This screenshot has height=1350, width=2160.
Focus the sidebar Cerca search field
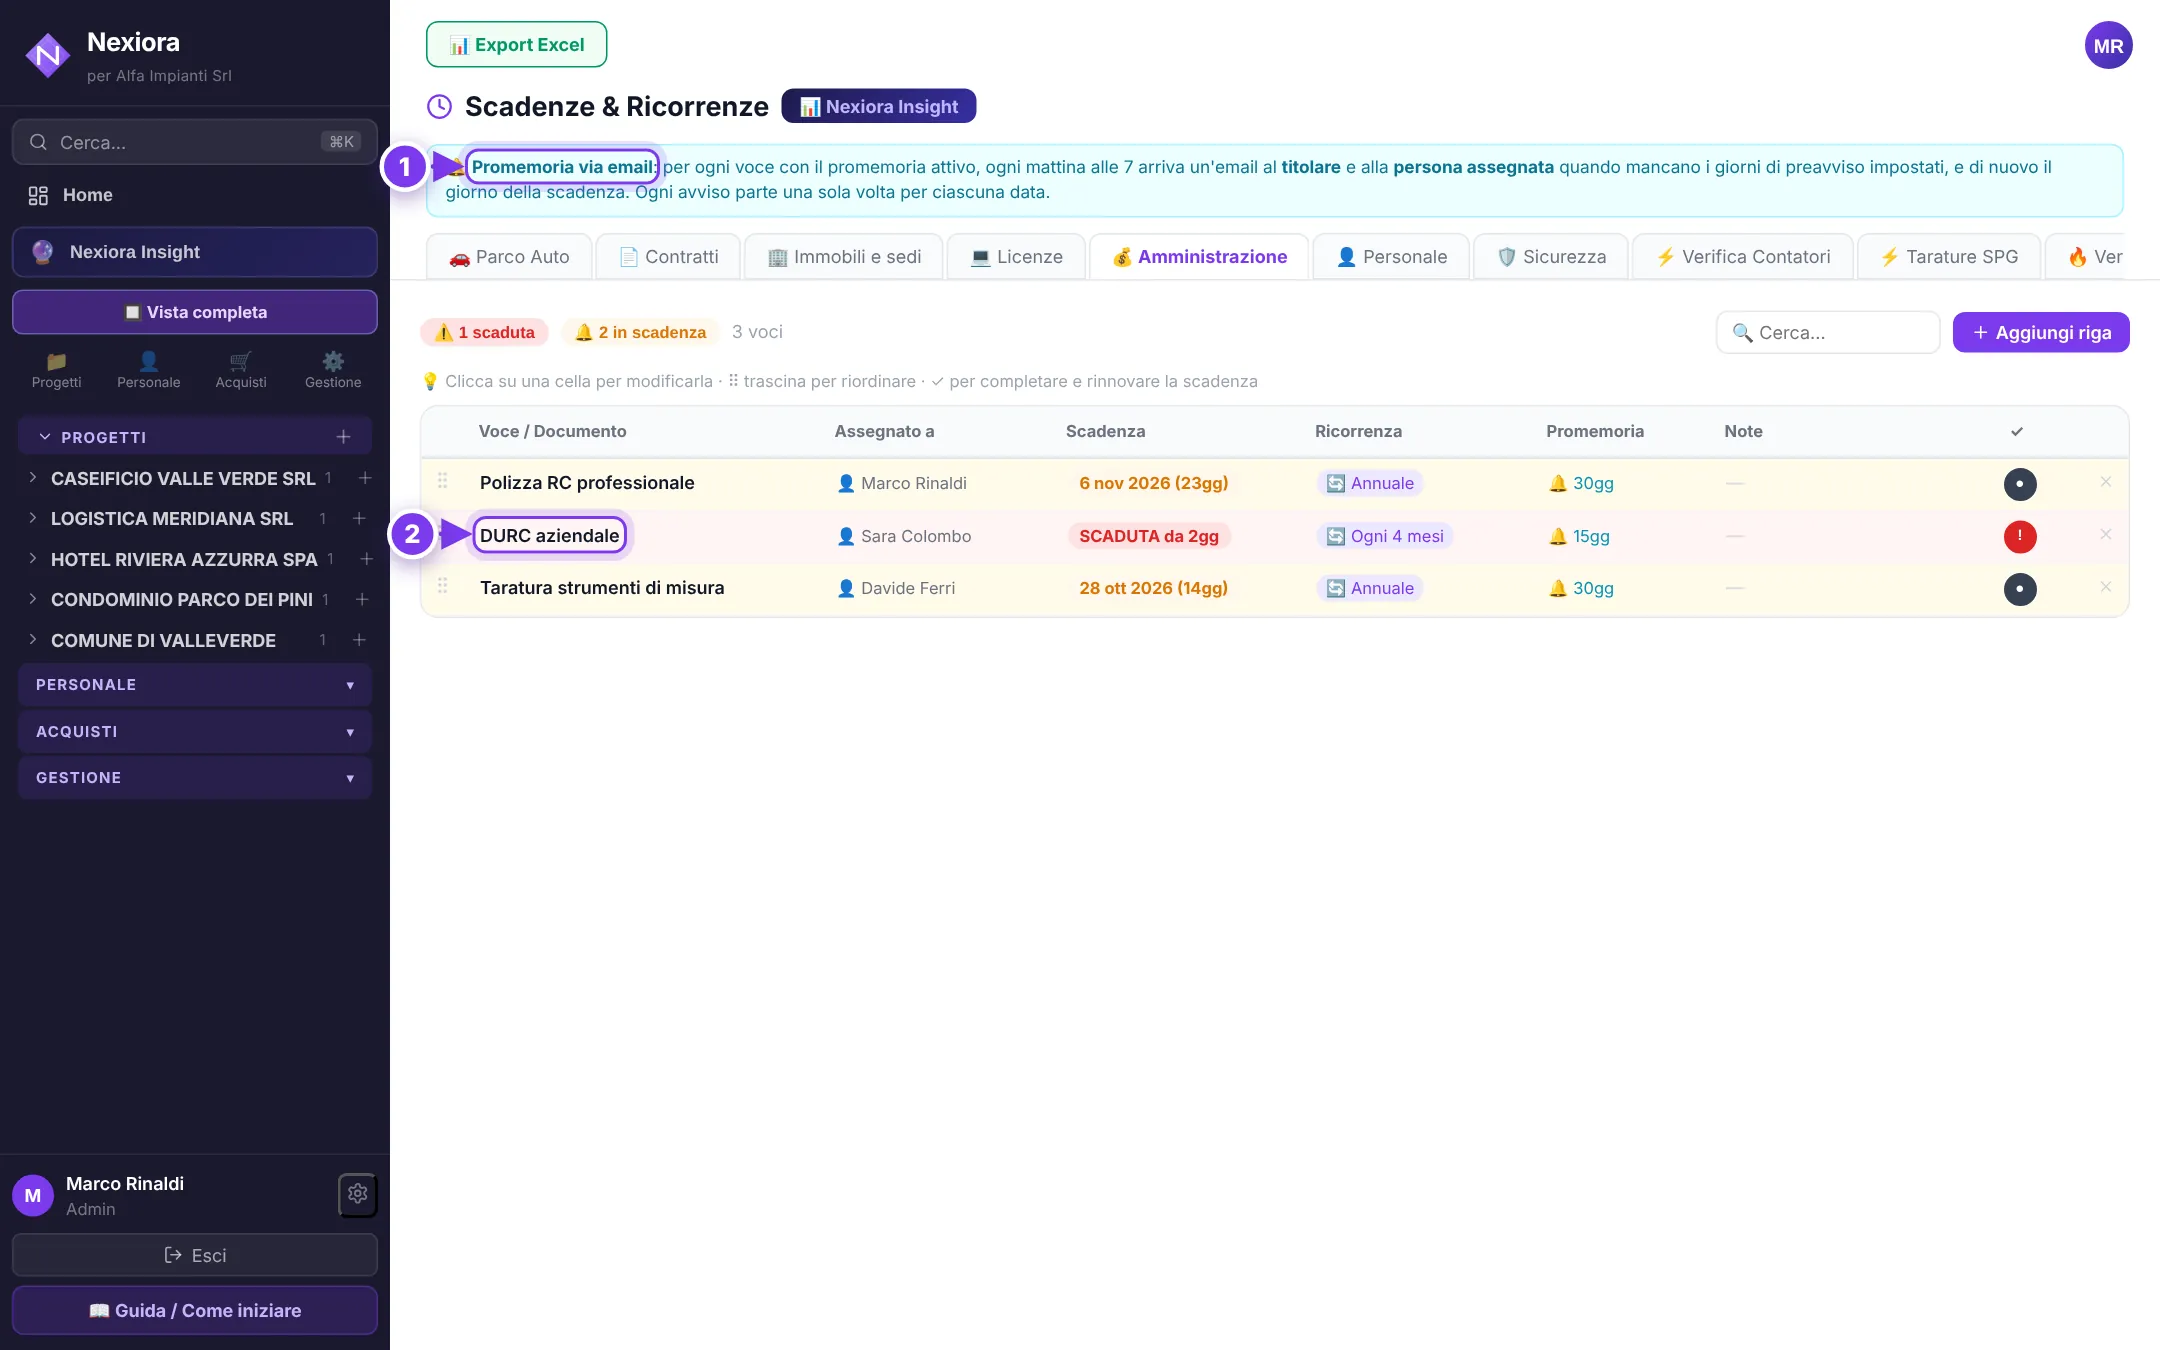tap(195, 142)
